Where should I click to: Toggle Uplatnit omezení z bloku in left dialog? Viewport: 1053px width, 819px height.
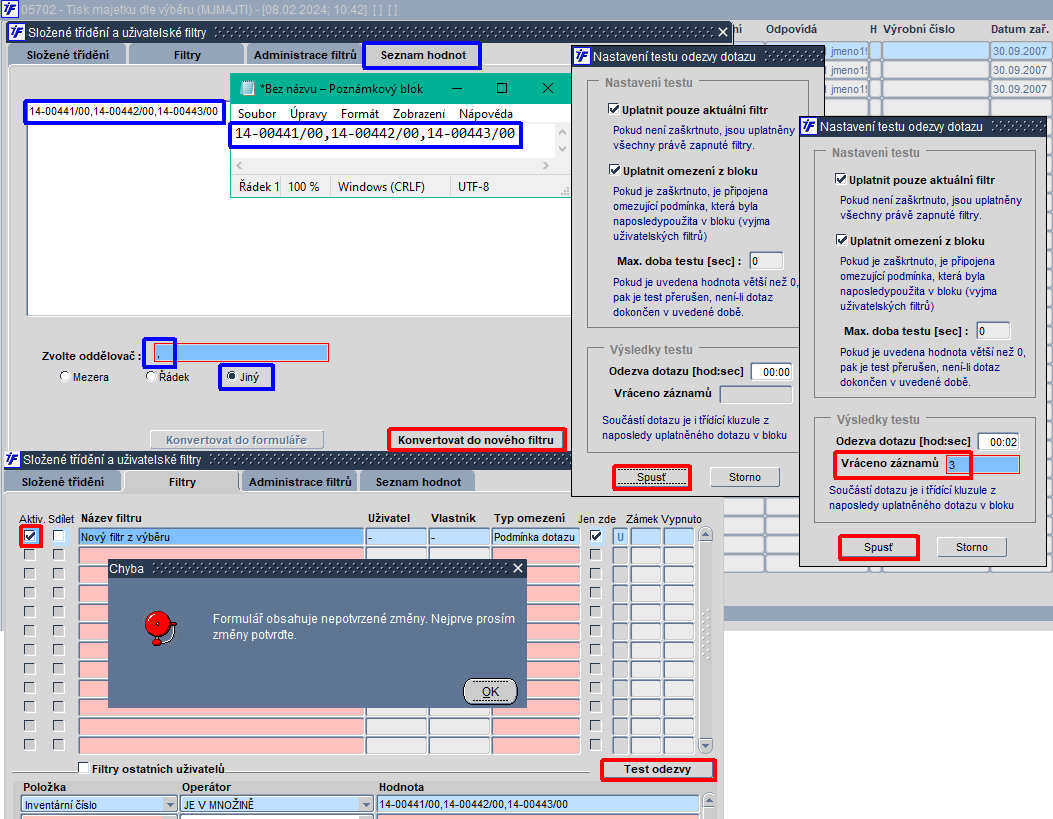pyautogui.click(x=614, y=170)
